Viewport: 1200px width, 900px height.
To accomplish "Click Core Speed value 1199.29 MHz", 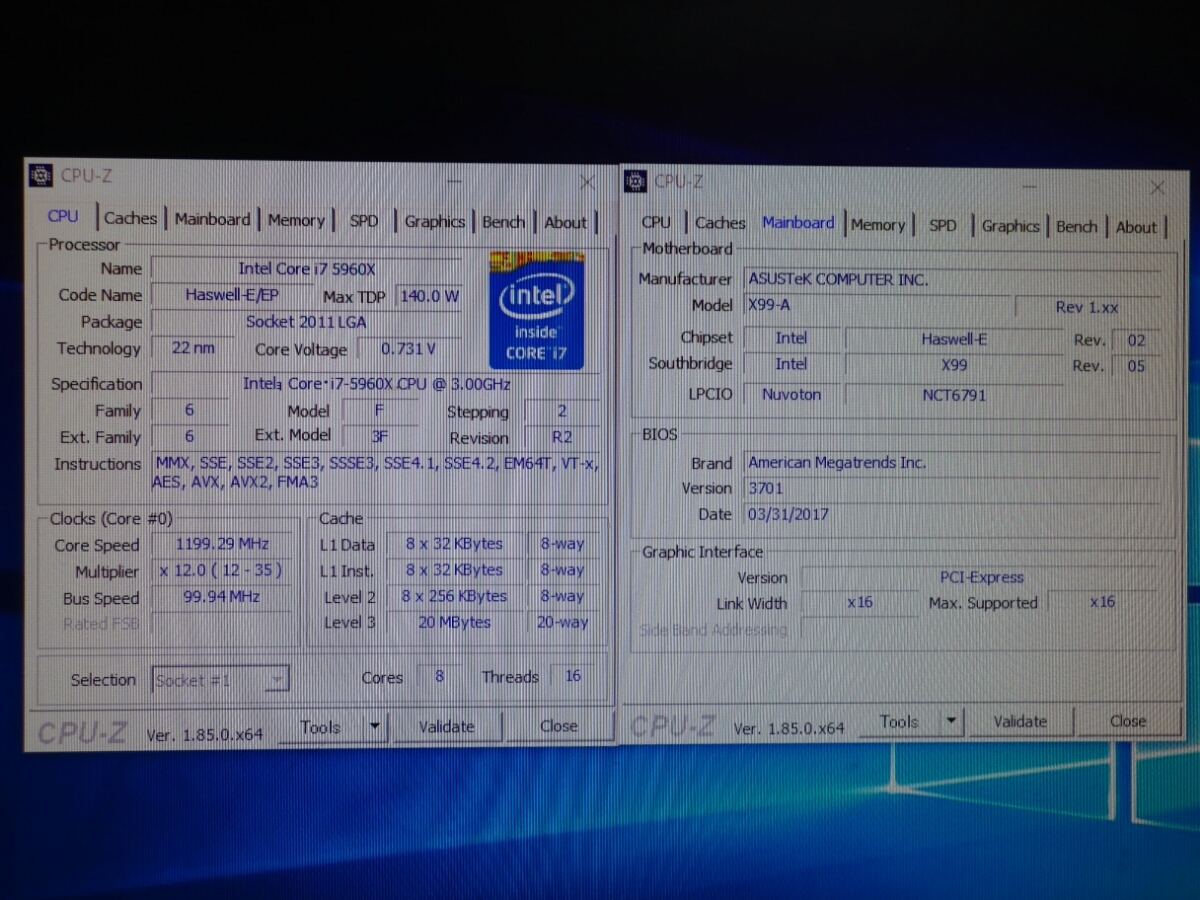I will pos(221,545).
